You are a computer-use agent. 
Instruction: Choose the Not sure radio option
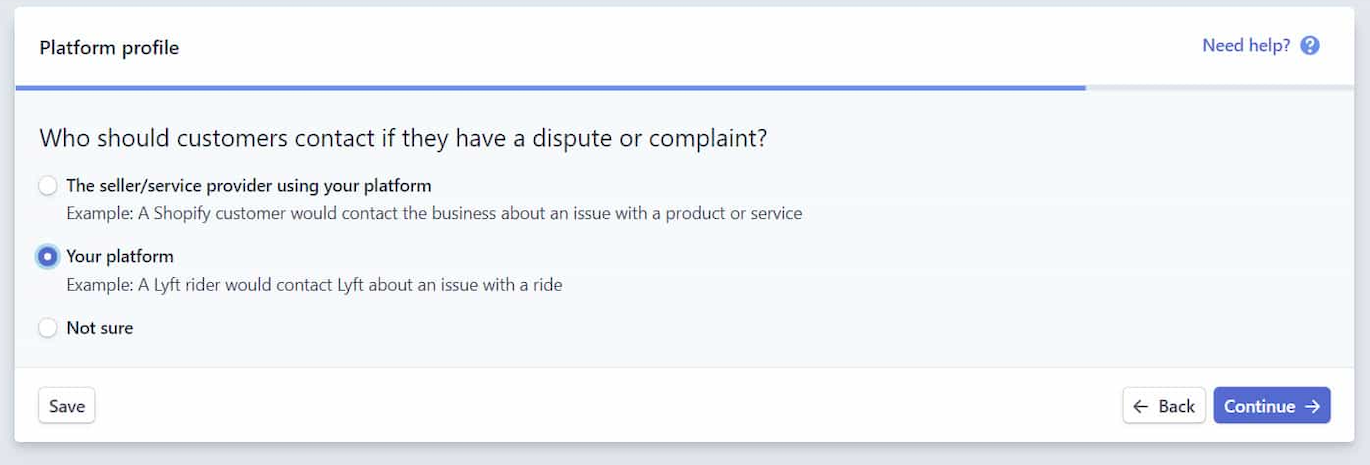coord(47,328)
